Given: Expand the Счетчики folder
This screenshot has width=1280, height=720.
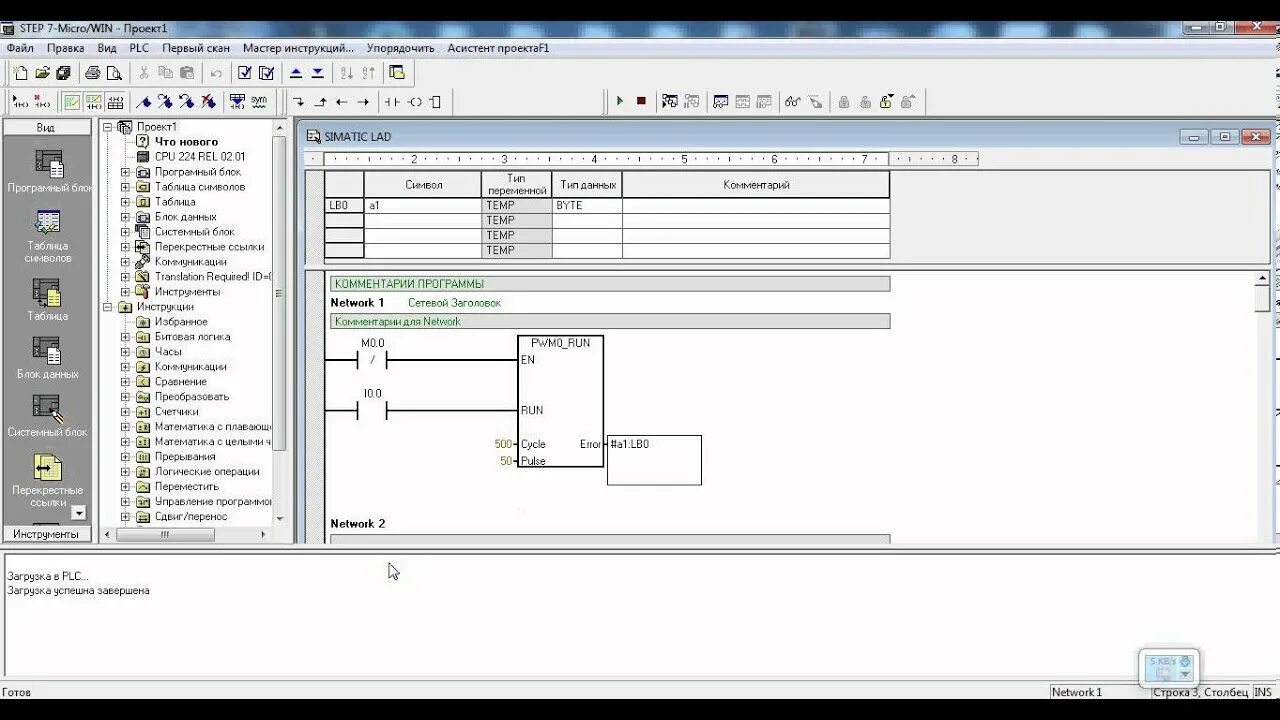Looking at the screenshot, I should pyautogui.click(x=126, y=412).
